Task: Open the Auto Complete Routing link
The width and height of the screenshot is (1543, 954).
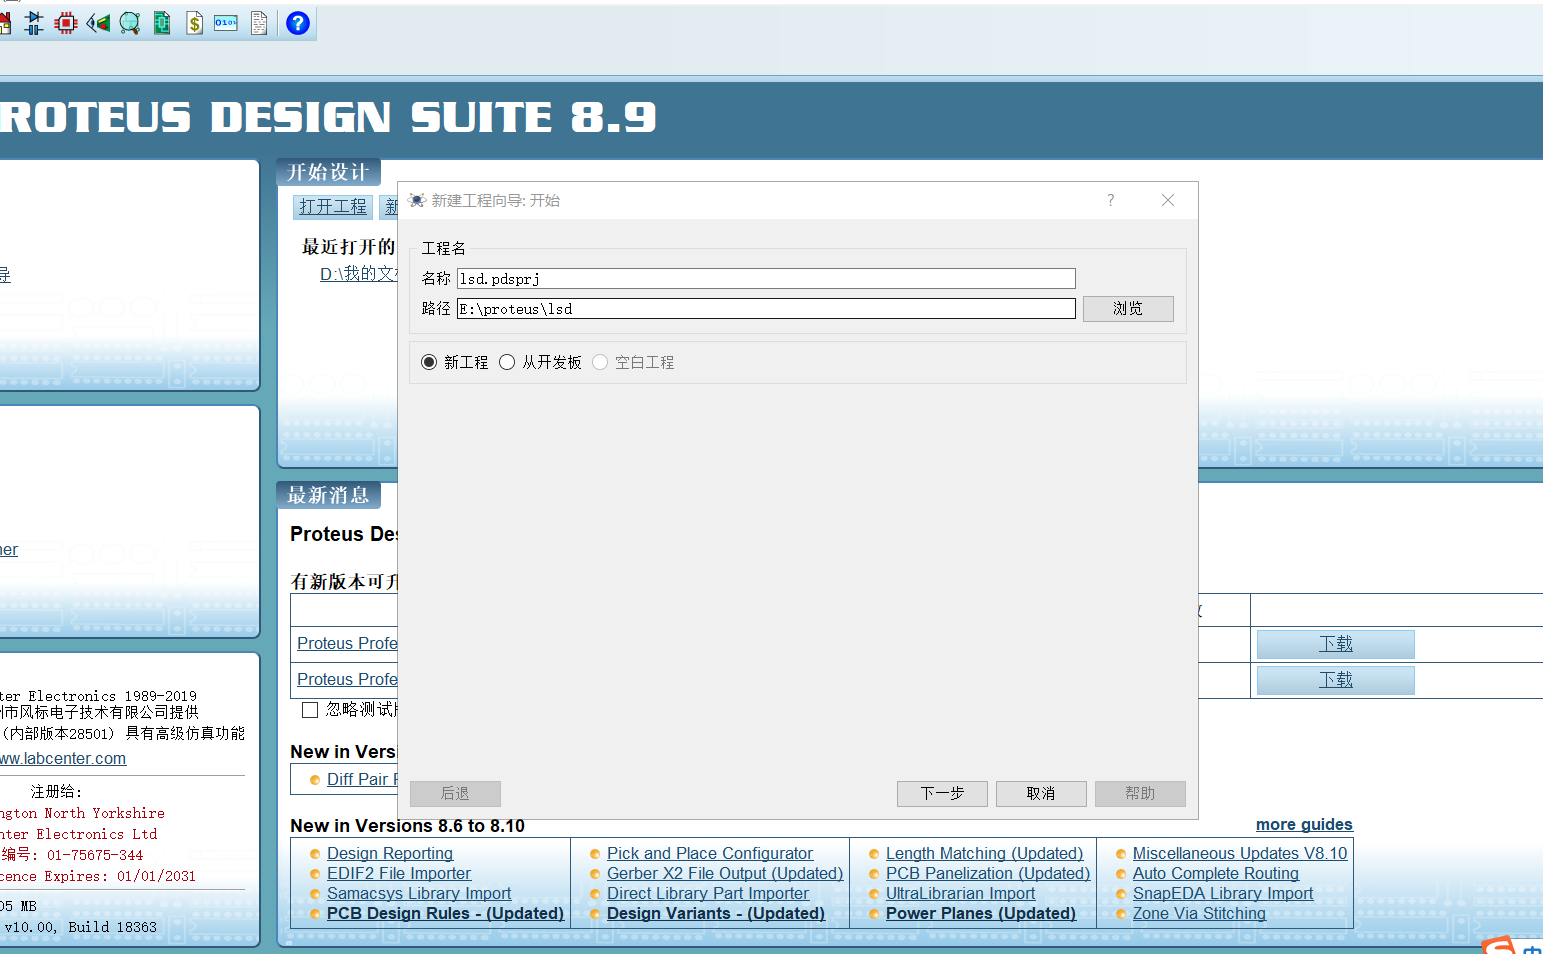Action: click(1216, 874)
